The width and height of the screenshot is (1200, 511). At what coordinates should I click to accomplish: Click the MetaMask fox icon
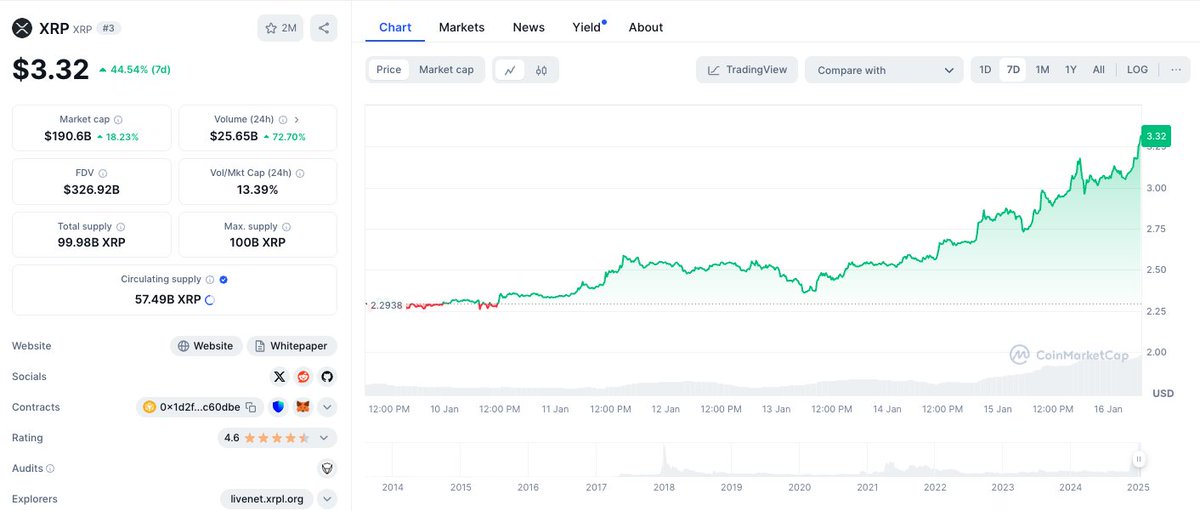click(303, 407)
